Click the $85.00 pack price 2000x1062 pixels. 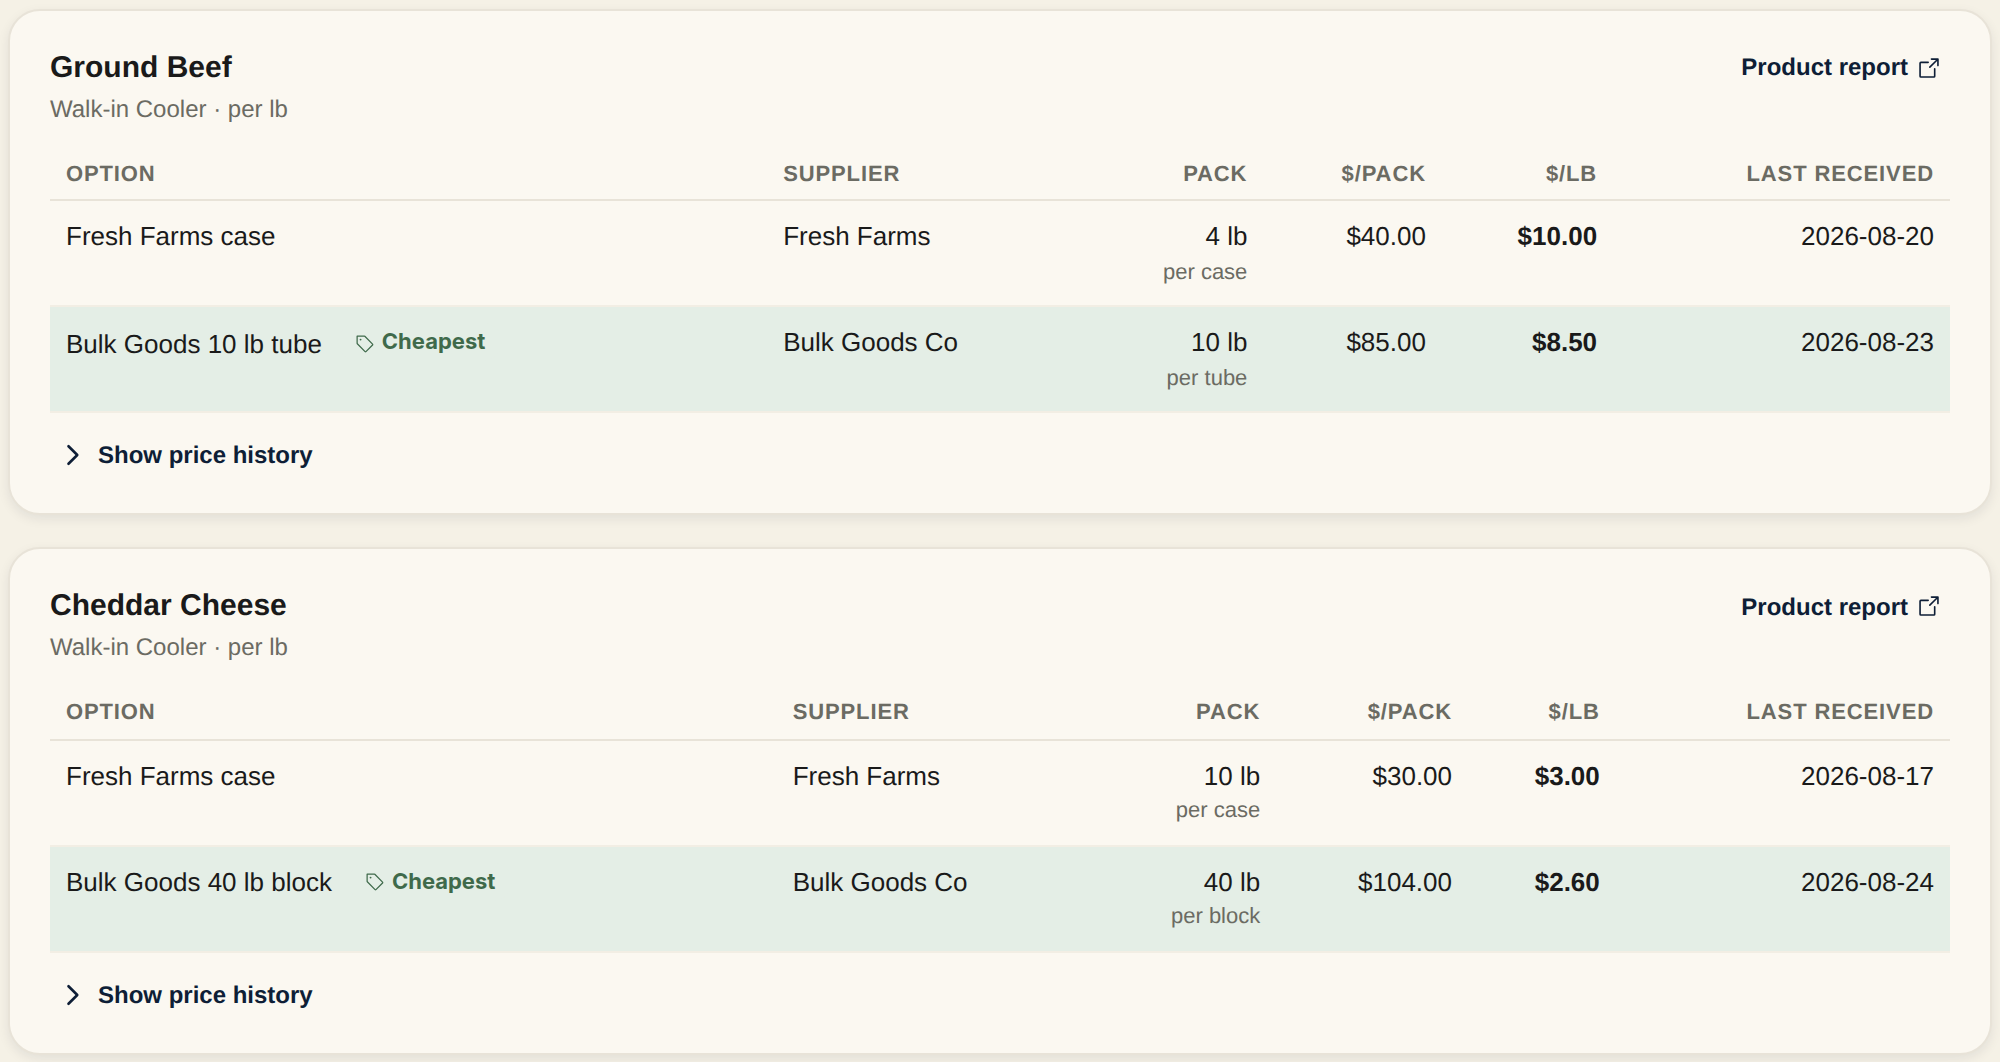1386,343
